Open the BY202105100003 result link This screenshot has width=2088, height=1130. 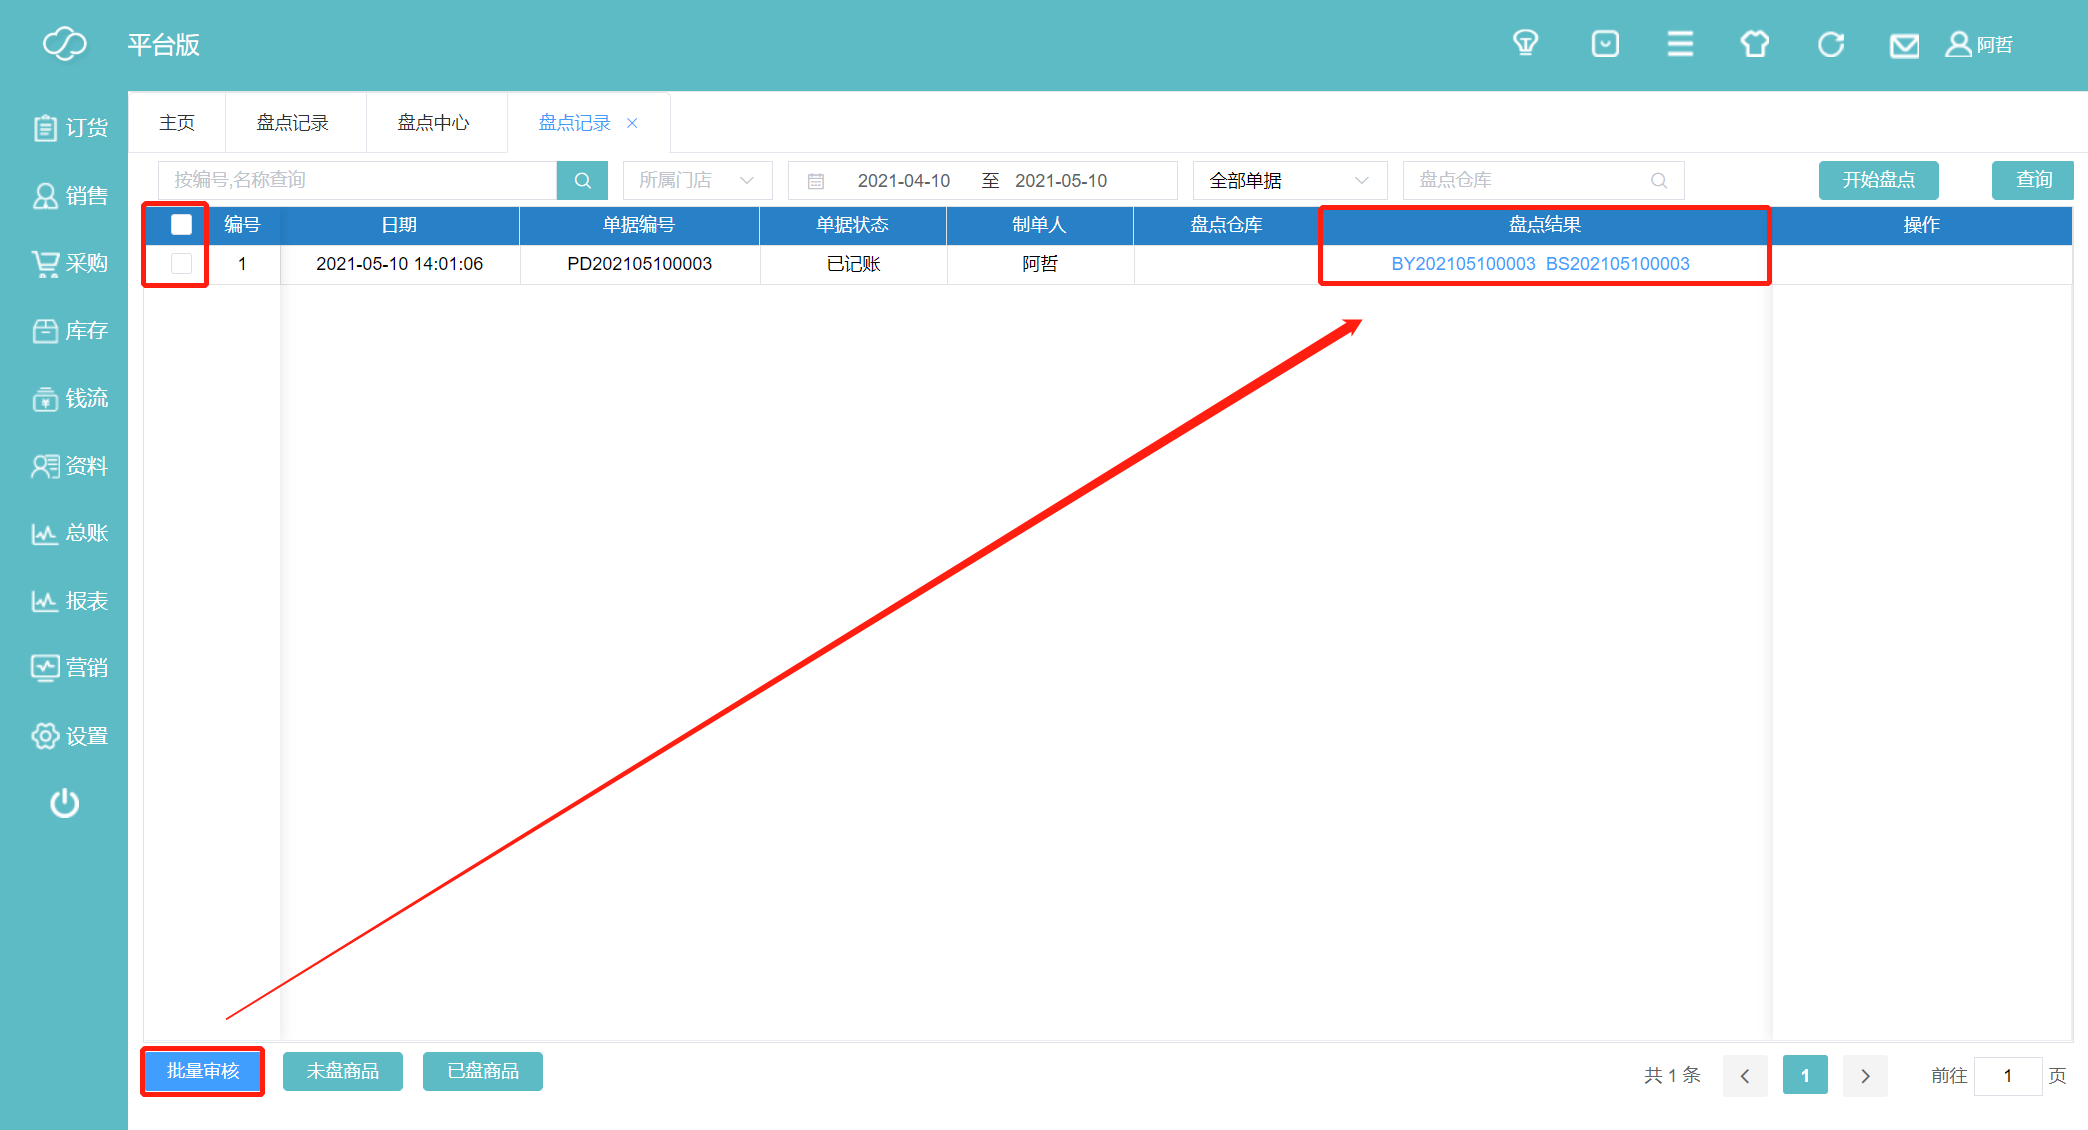tap(1463, 264)
